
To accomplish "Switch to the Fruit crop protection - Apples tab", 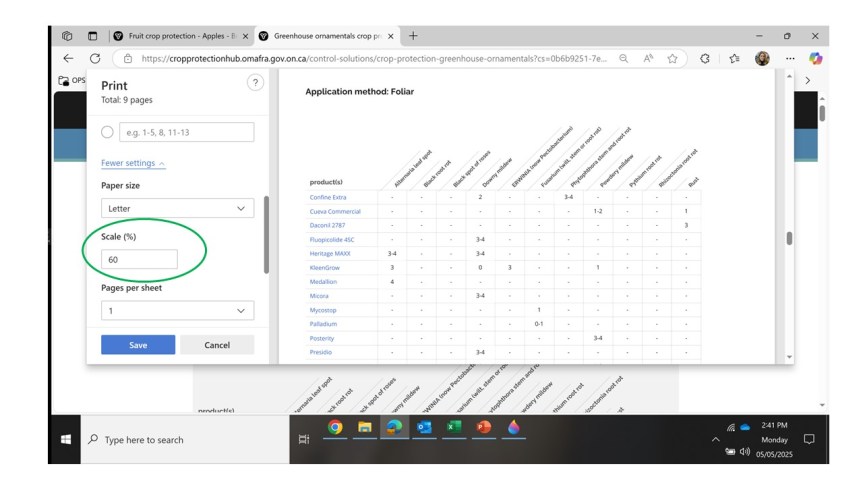I will click(x=182, y=36).
